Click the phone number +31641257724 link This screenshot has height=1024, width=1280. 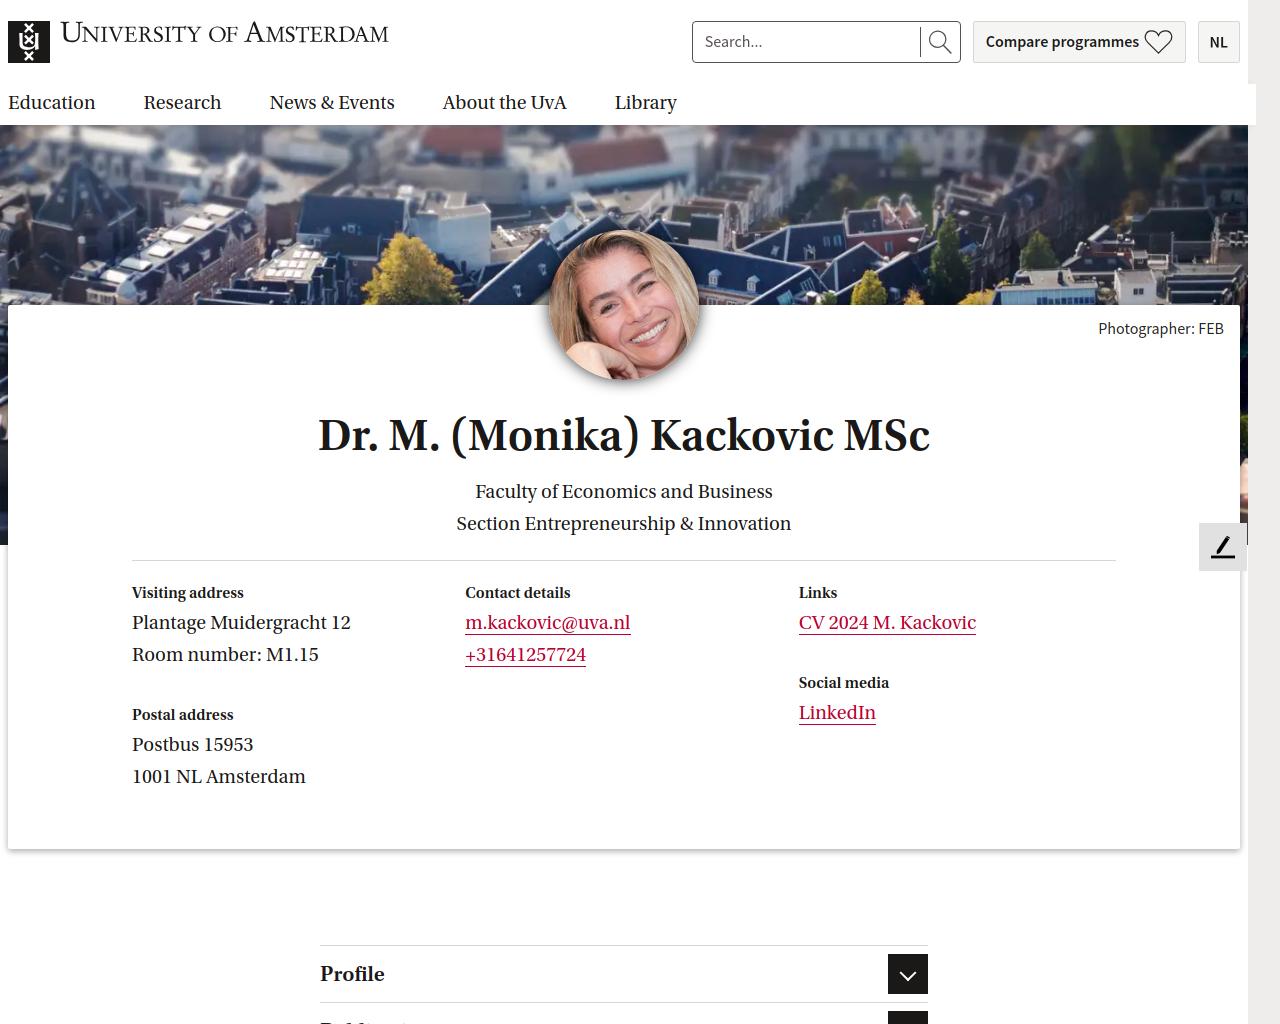coord(525,655)
